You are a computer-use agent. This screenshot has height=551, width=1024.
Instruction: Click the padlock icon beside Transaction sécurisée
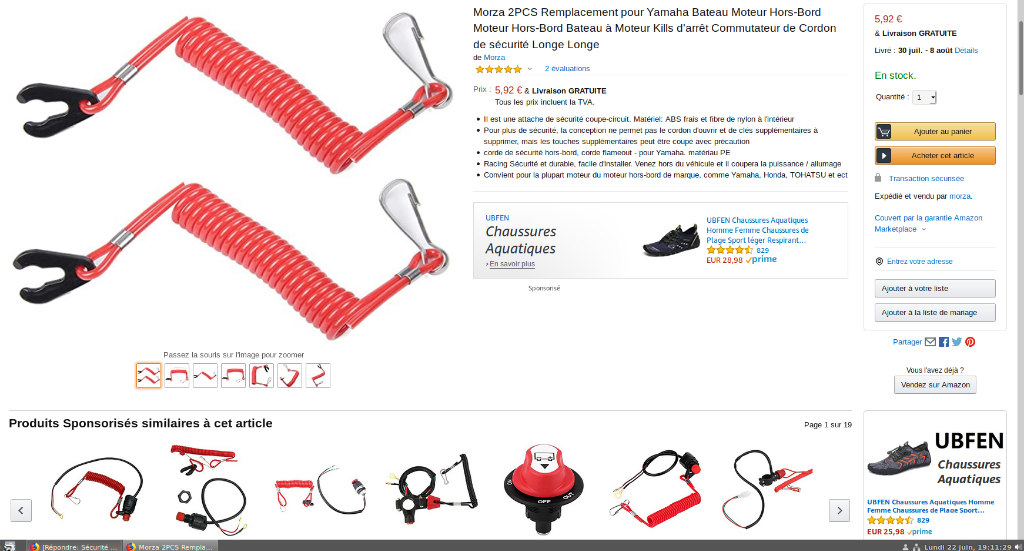pos(878,178)
